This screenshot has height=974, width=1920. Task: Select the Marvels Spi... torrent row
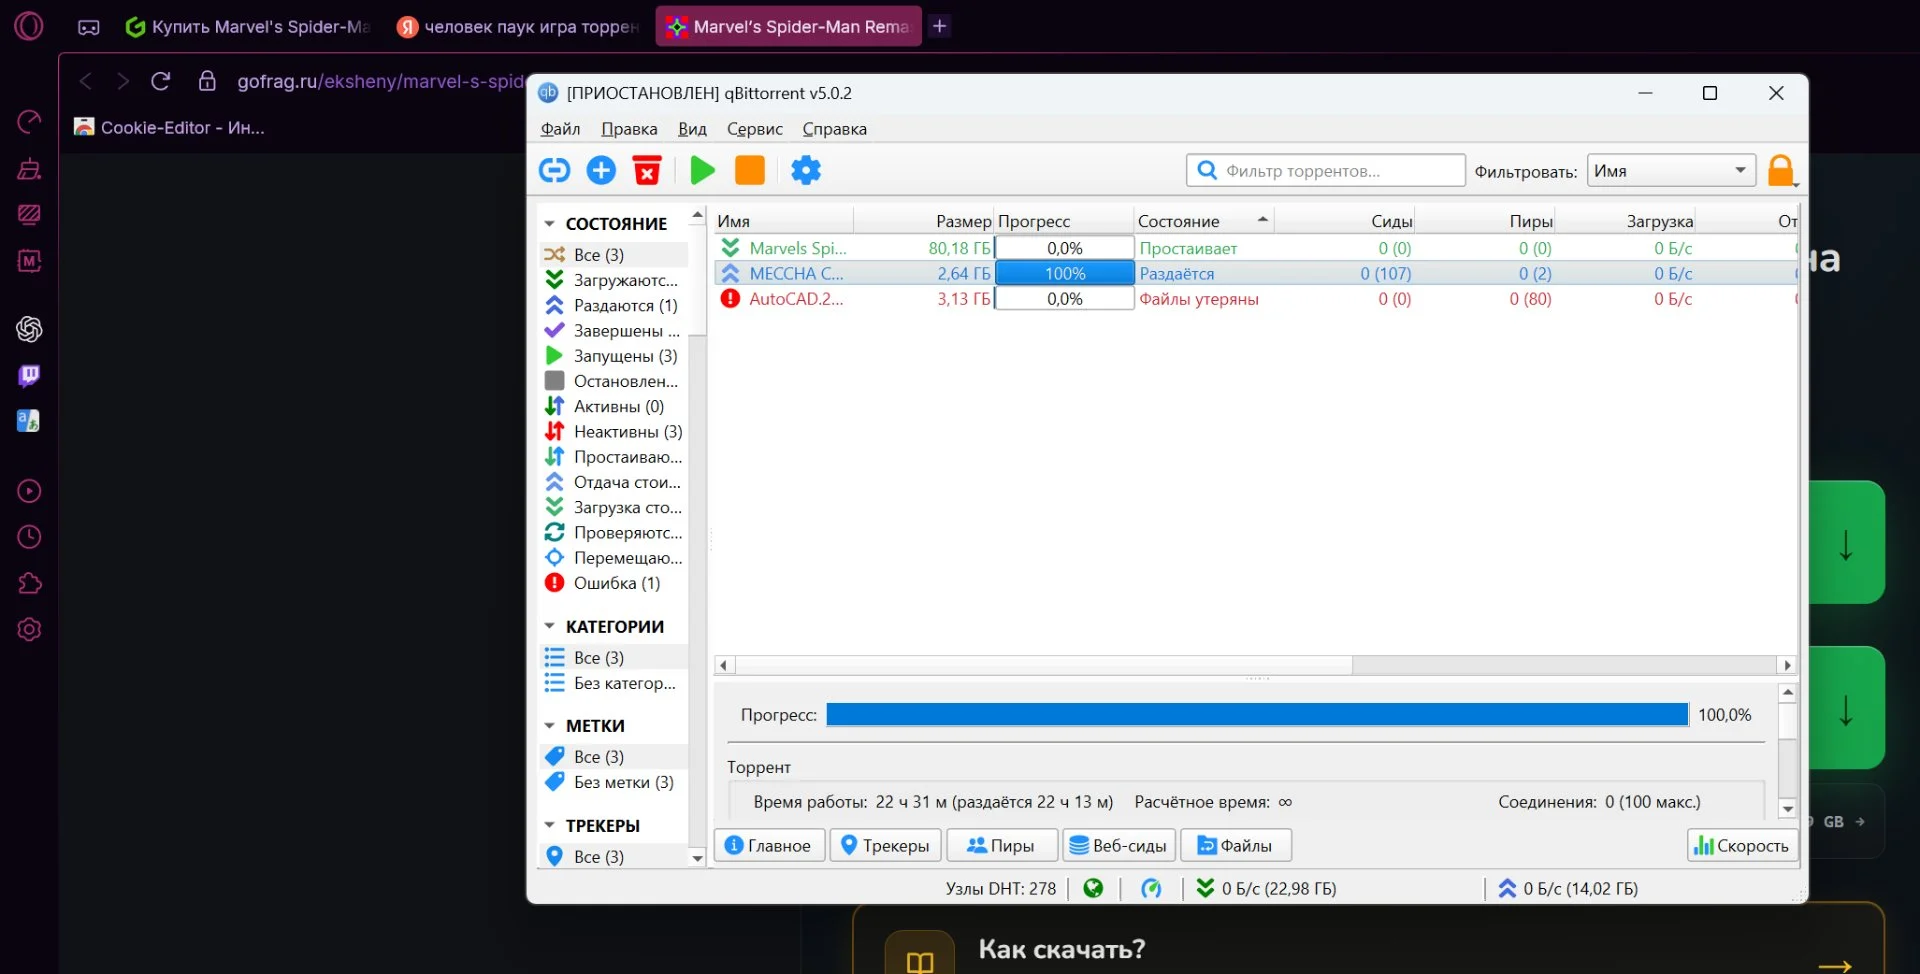click(x=1257, y=248)
